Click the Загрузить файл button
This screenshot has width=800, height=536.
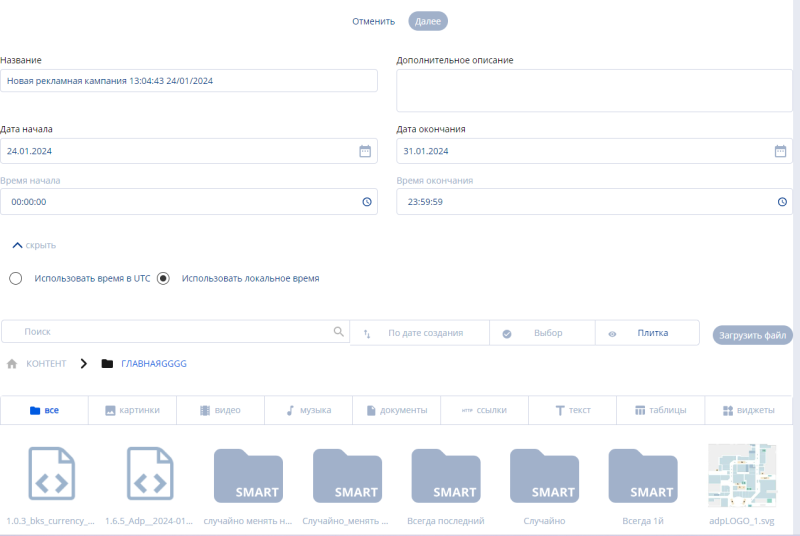coord(753,335)
